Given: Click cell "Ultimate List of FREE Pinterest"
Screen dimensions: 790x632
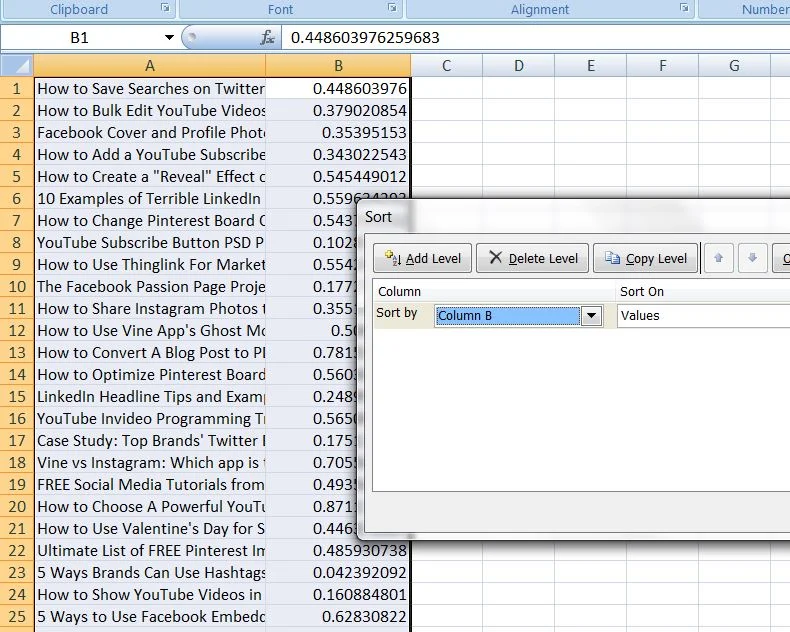Looking at the screenshot, I should click(x=150, y=550).
